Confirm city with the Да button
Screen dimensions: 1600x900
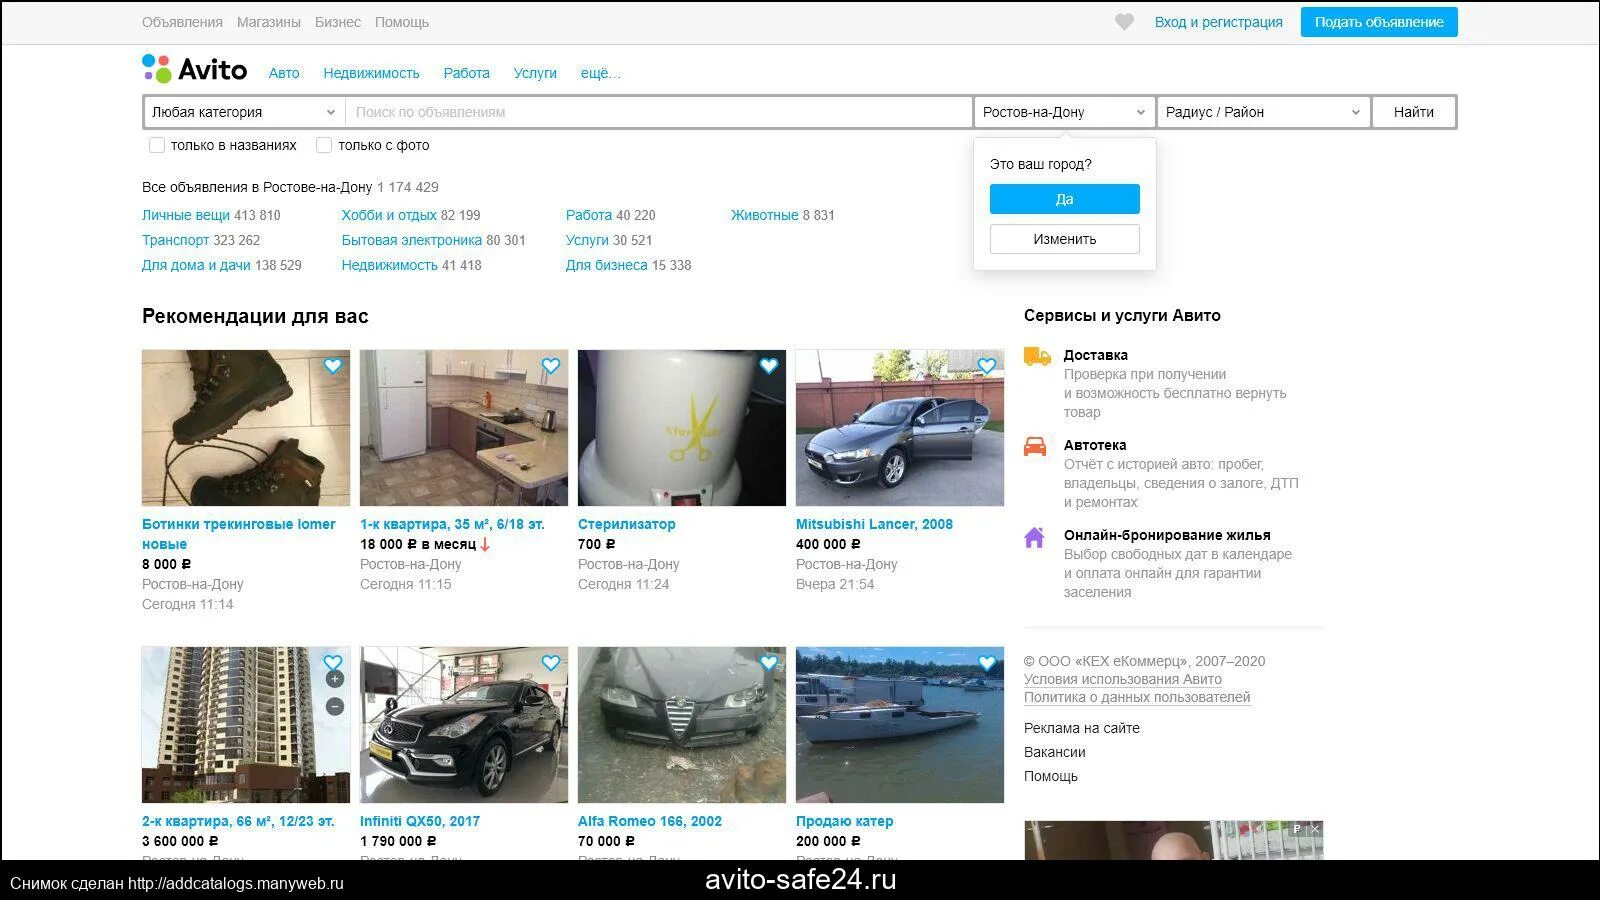[1065, 199]
